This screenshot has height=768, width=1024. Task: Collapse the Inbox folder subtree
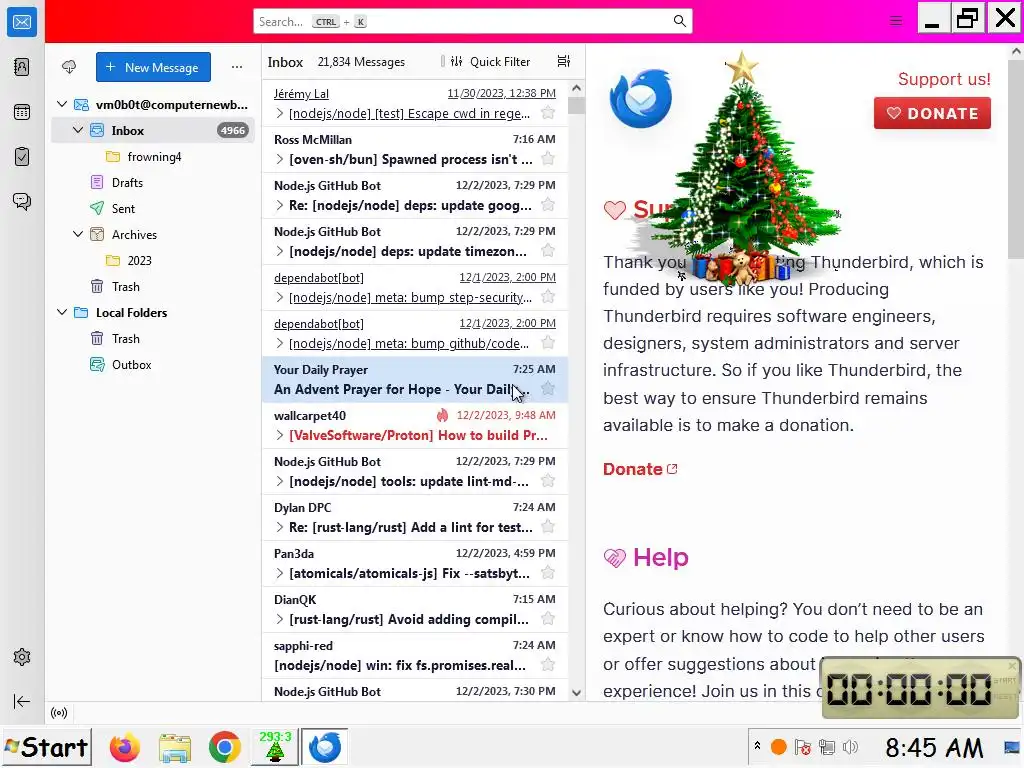(x=78, y=130)
